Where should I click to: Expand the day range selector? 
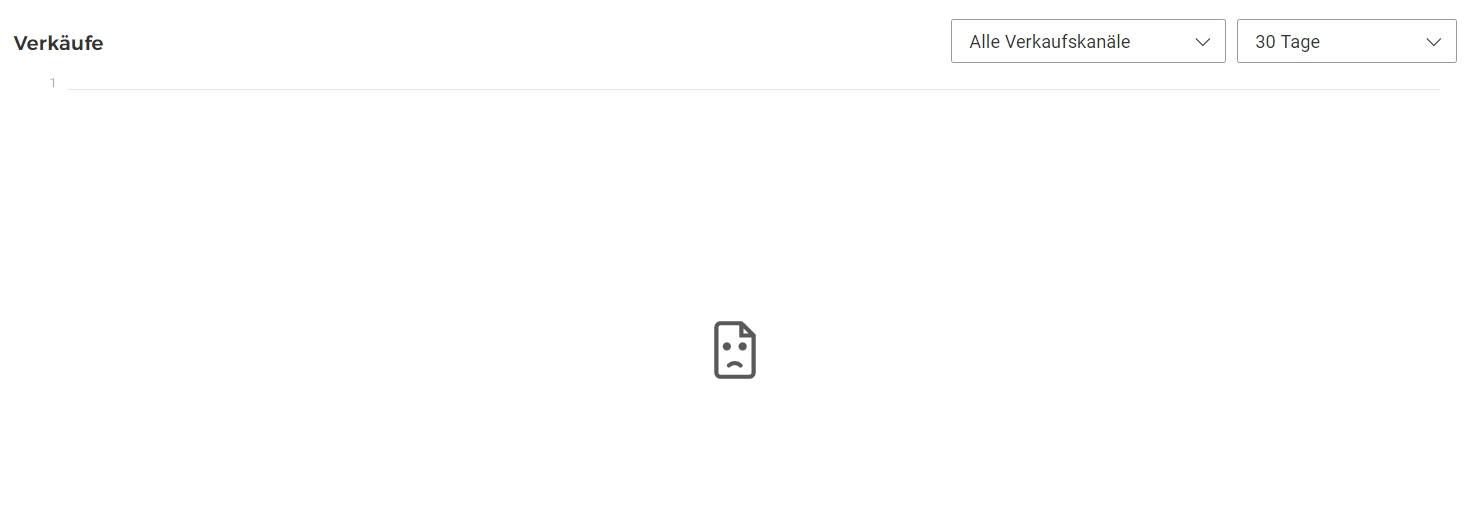[x=1347, y=41]
